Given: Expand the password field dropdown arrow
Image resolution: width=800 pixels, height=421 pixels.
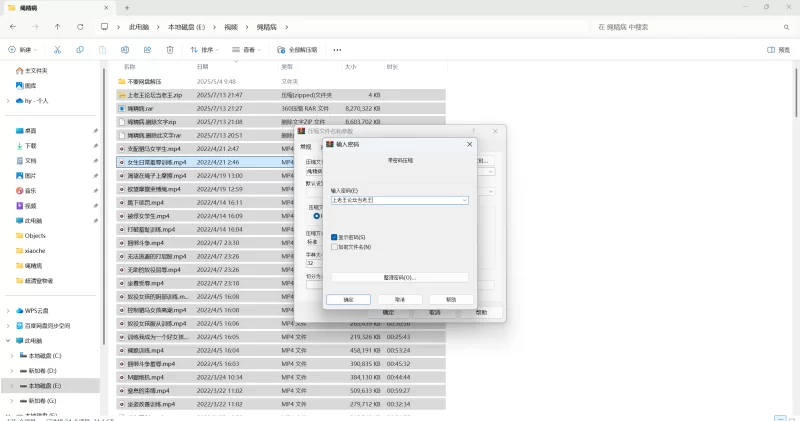Looking at the screenshot, I should [464, 201].
